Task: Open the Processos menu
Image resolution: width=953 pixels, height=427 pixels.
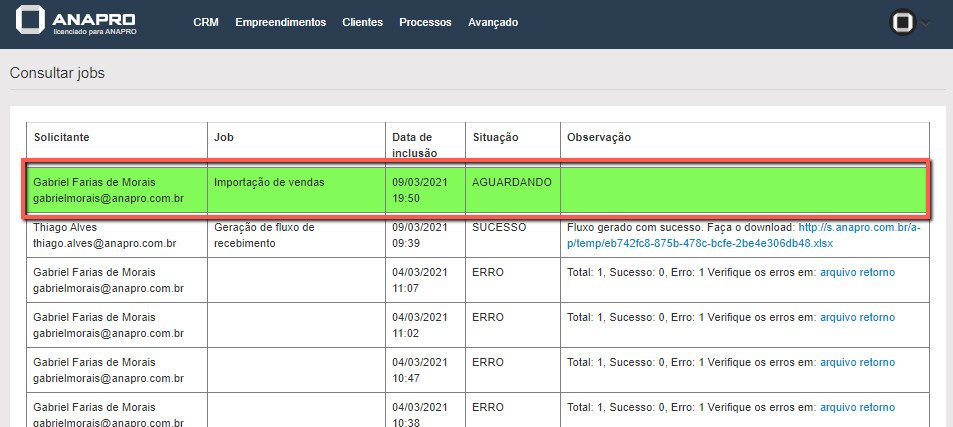Action: click(425, 22)
